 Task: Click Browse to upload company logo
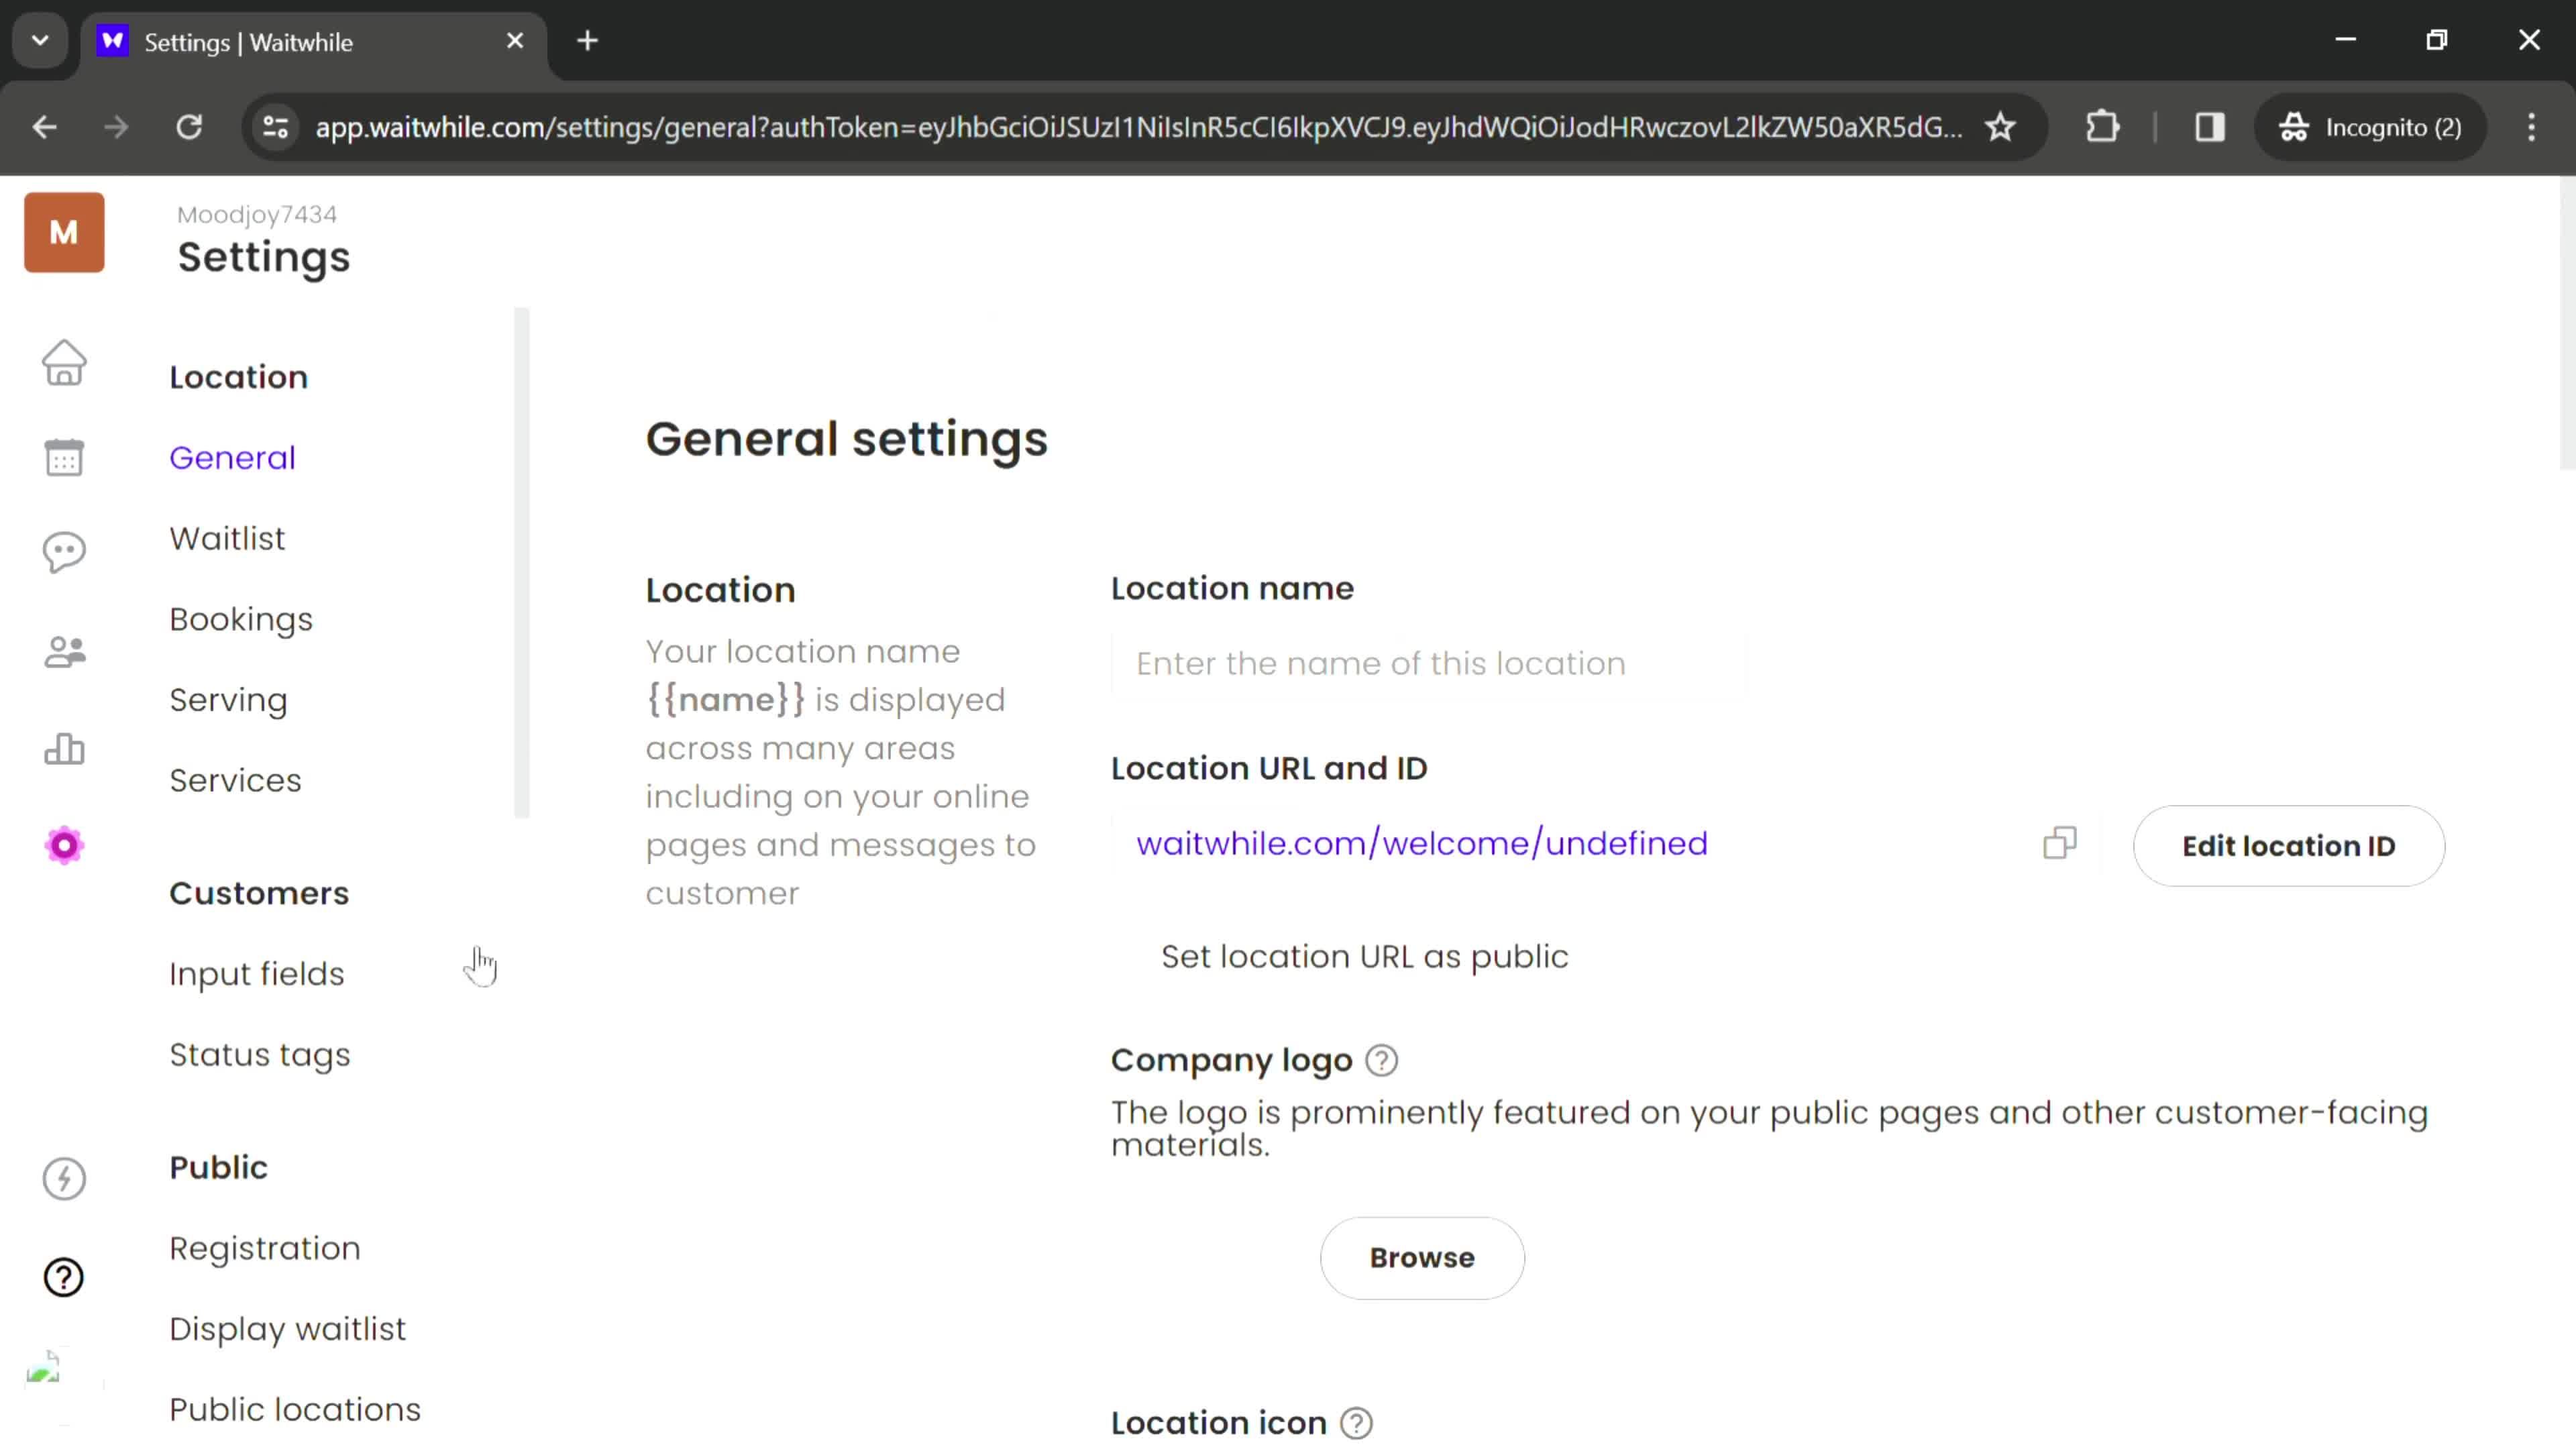tap(1422, 1258)
